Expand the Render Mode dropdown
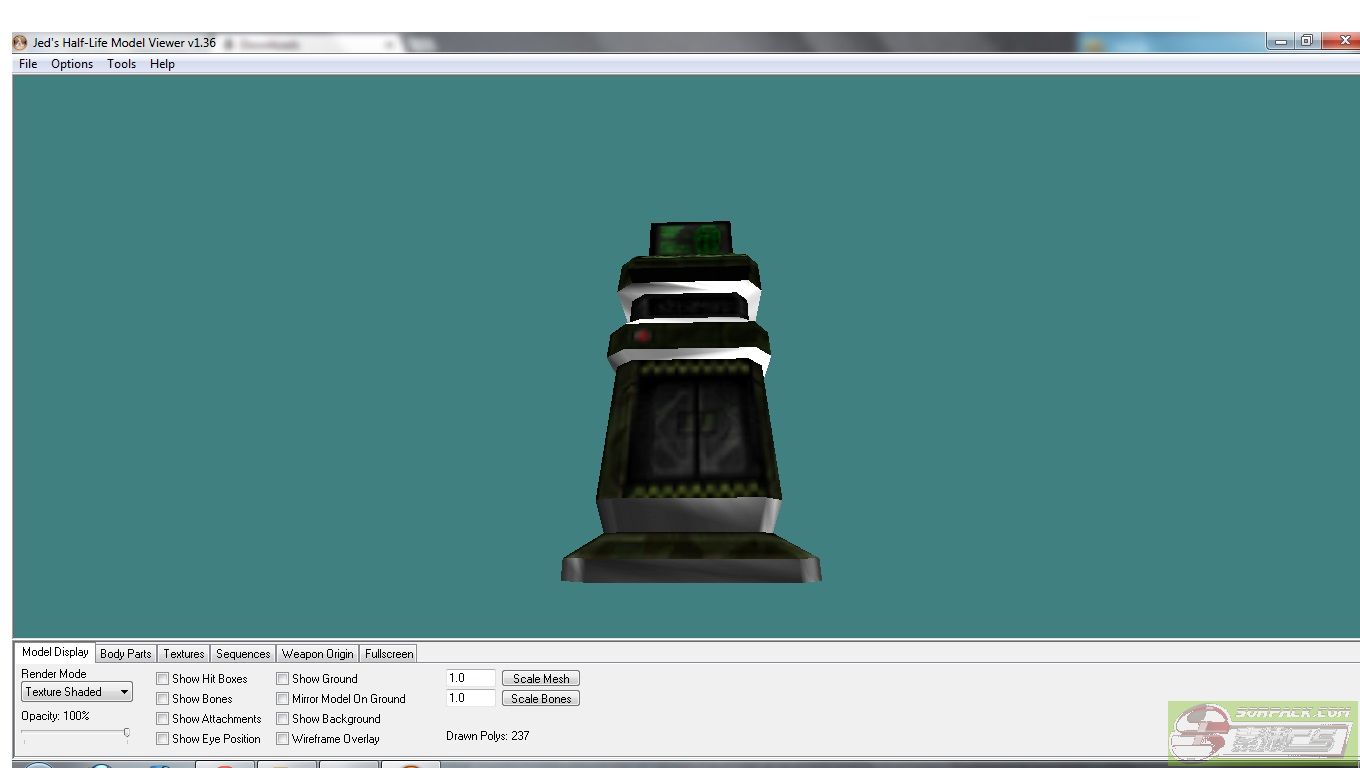 (77, 692)
